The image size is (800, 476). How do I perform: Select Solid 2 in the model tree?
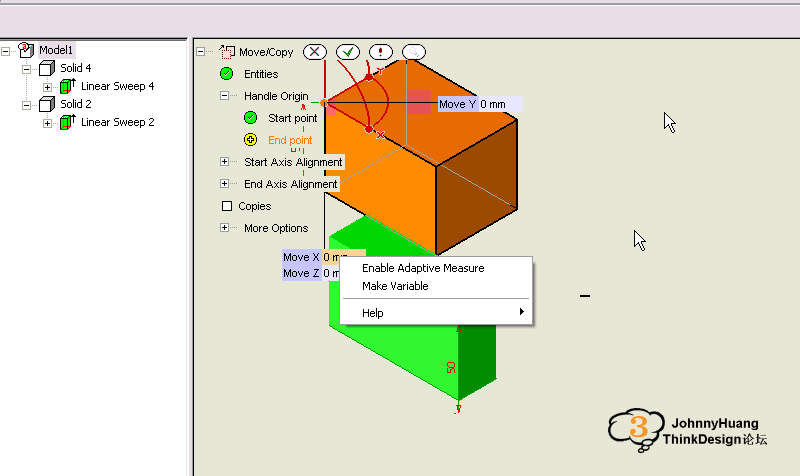76,104
